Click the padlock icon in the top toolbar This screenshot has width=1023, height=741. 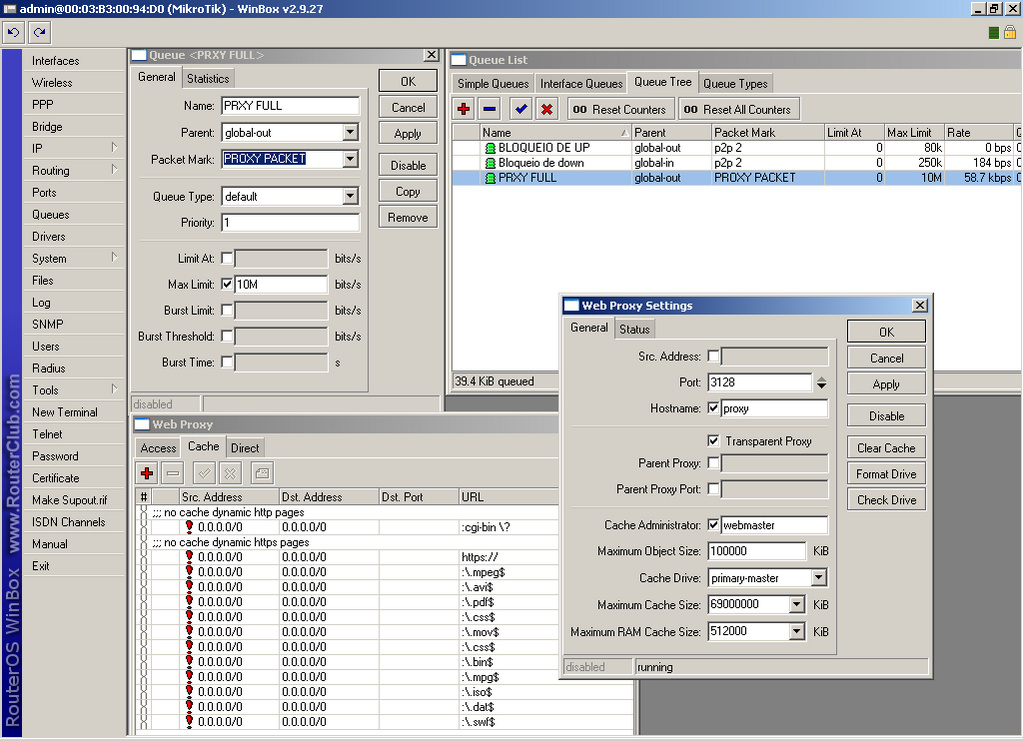click(x=1010, y=32)
